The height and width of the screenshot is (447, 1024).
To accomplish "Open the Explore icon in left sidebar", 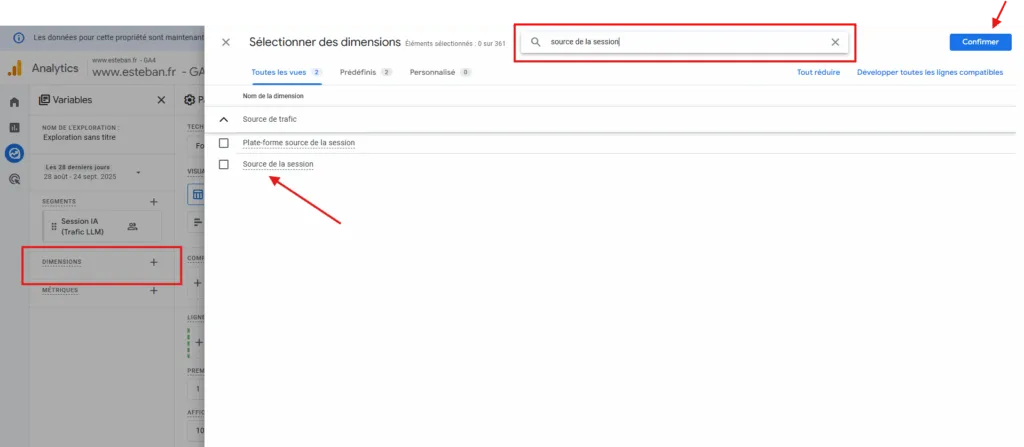I will [14, 154].
